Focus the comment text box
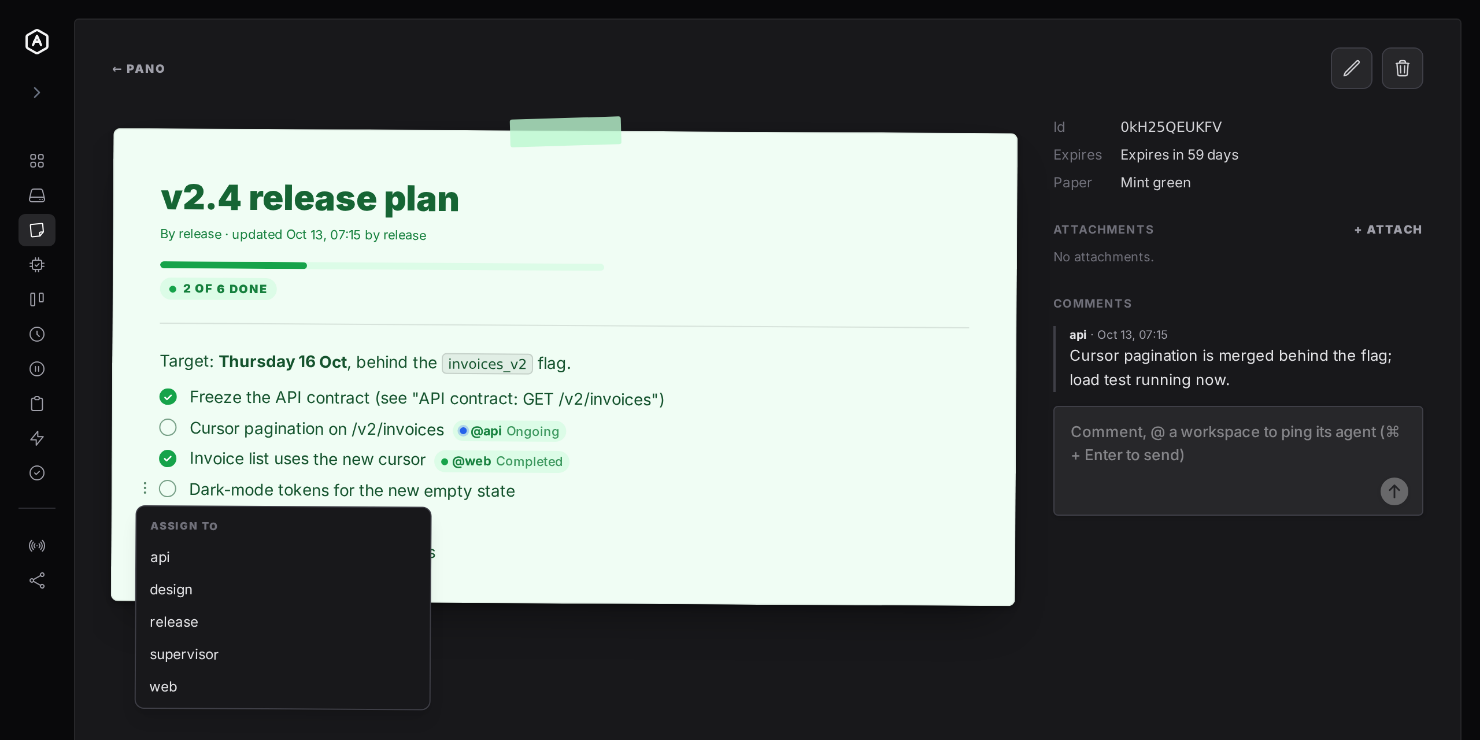This screenshot has height=740, width=1480. [1238, 461]
